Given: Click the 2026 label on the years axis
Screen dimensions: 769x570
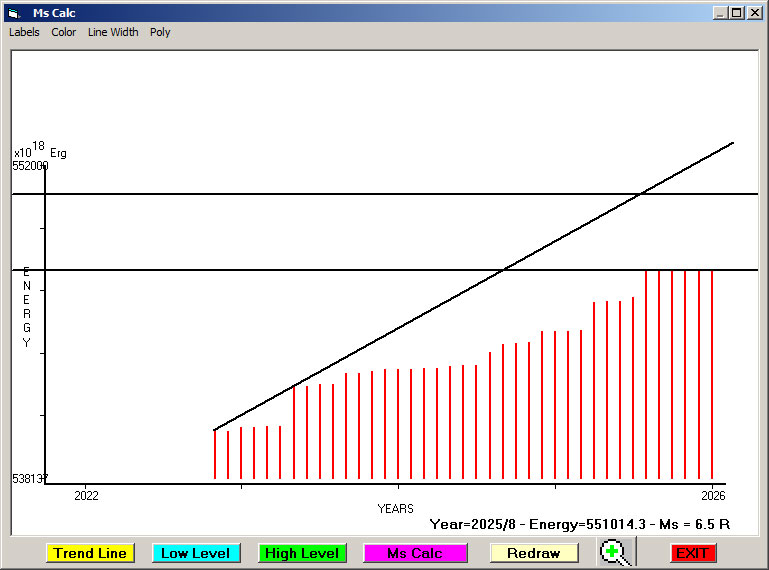Looking at the screenshot, I should coord(712,495).
